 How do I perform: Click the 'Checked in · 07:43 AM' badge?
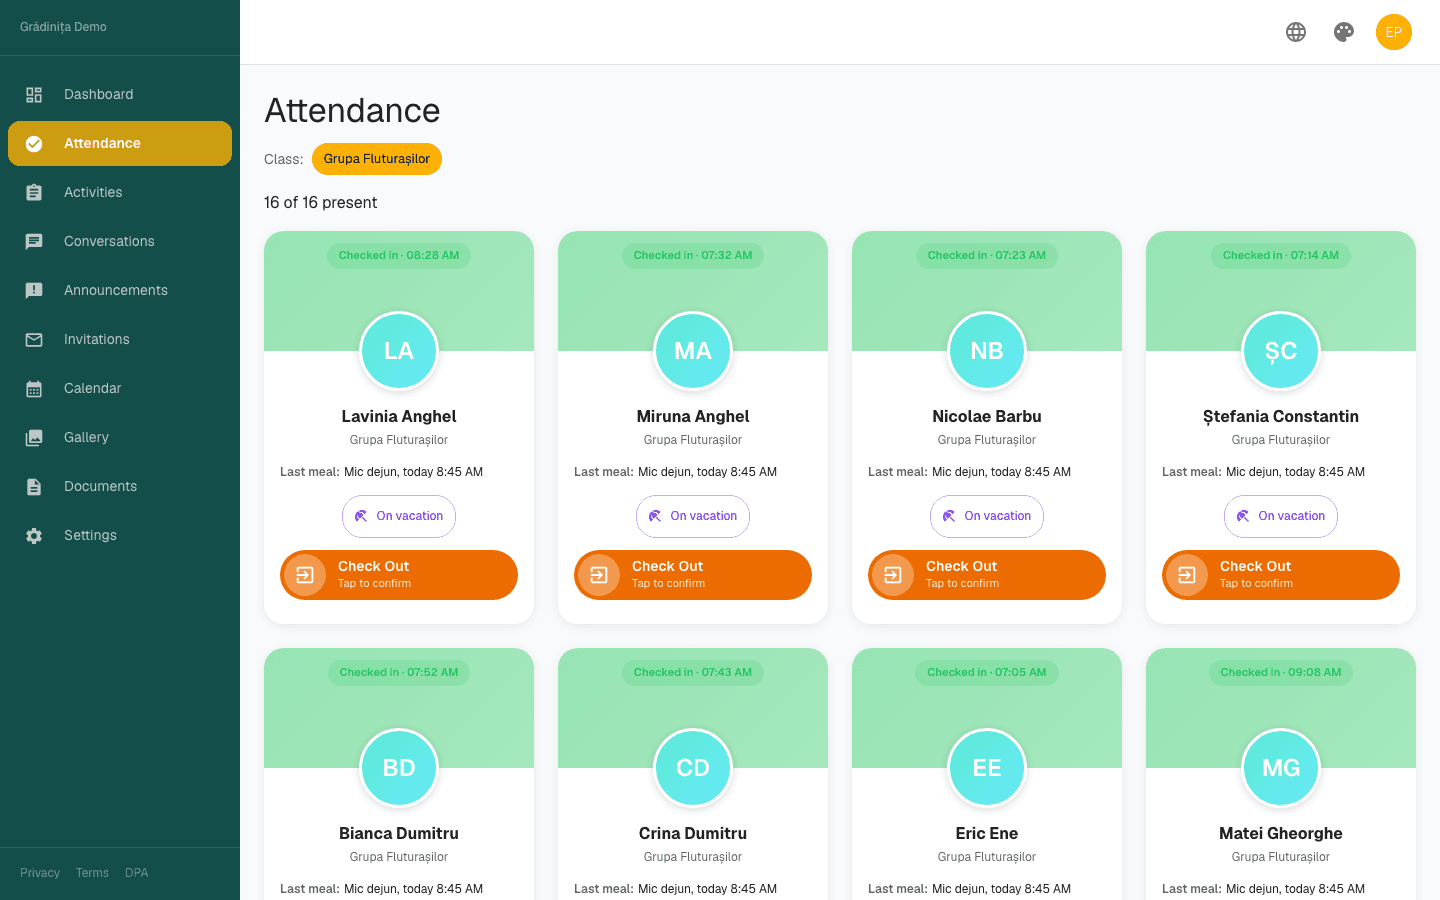[x=693, y=673]
